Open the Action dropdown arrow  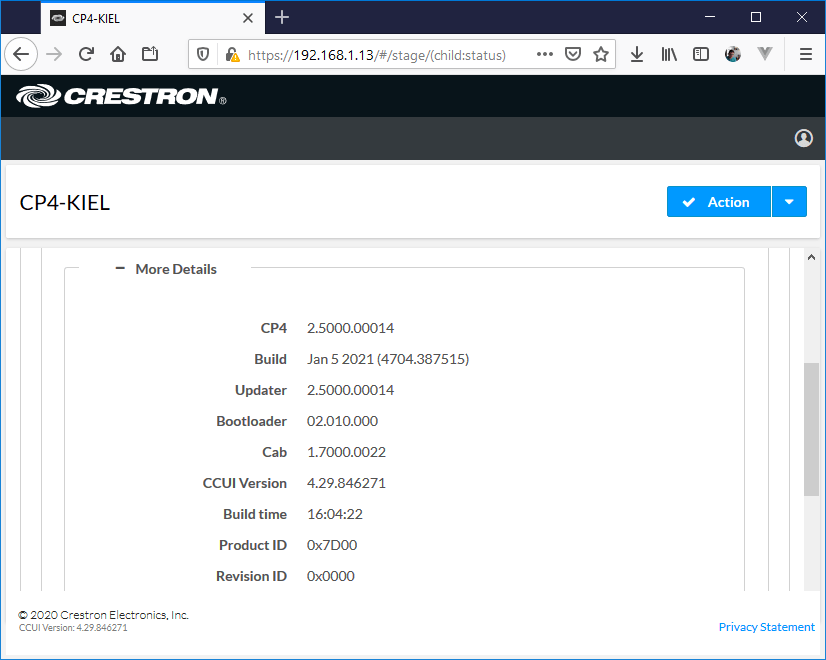(x=789, y=202)
